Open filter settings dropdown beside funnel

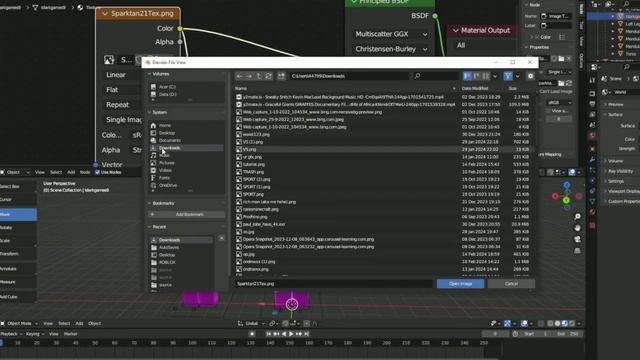[518, 76]
